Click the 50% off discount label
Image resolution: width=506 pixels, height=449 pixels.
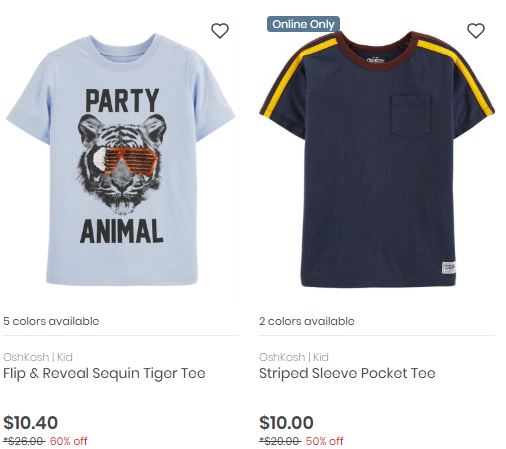pos(324,441)
